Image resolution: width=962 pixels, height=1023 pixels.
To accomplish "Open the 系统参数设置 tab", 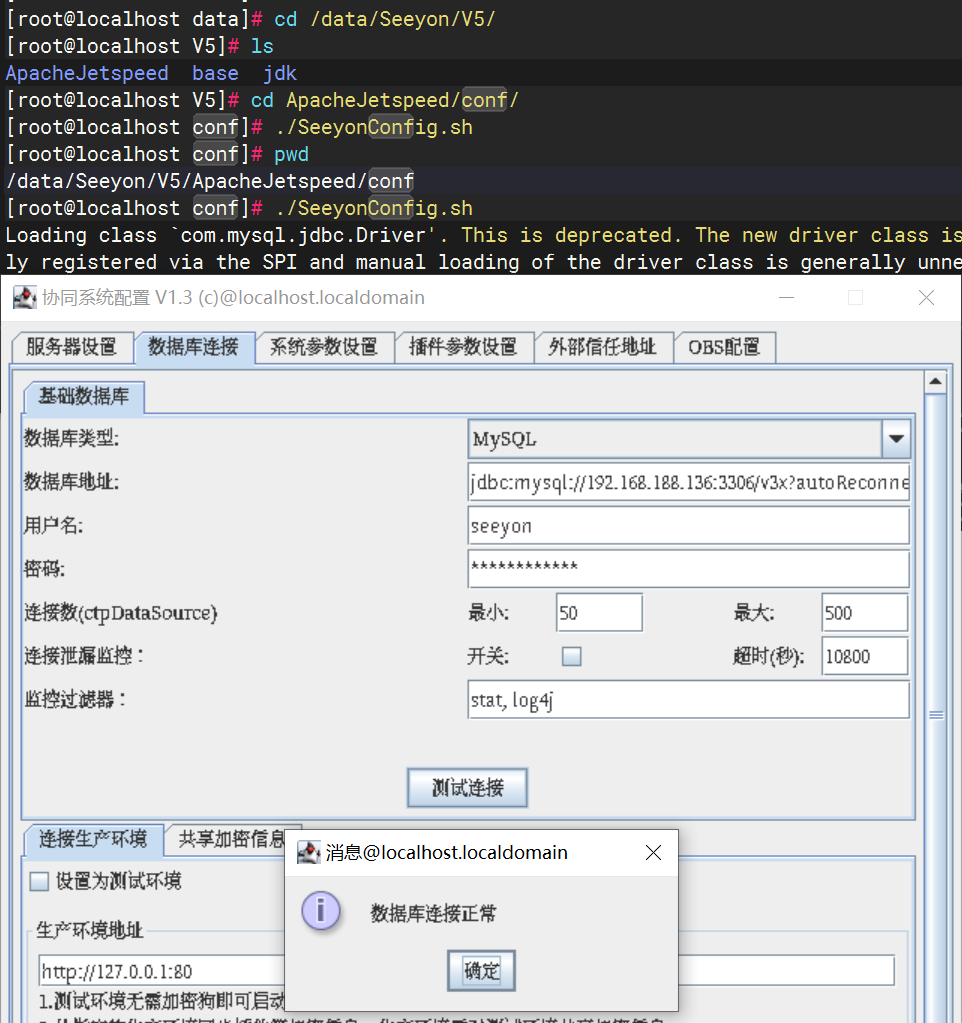I will tap(324, 346).
